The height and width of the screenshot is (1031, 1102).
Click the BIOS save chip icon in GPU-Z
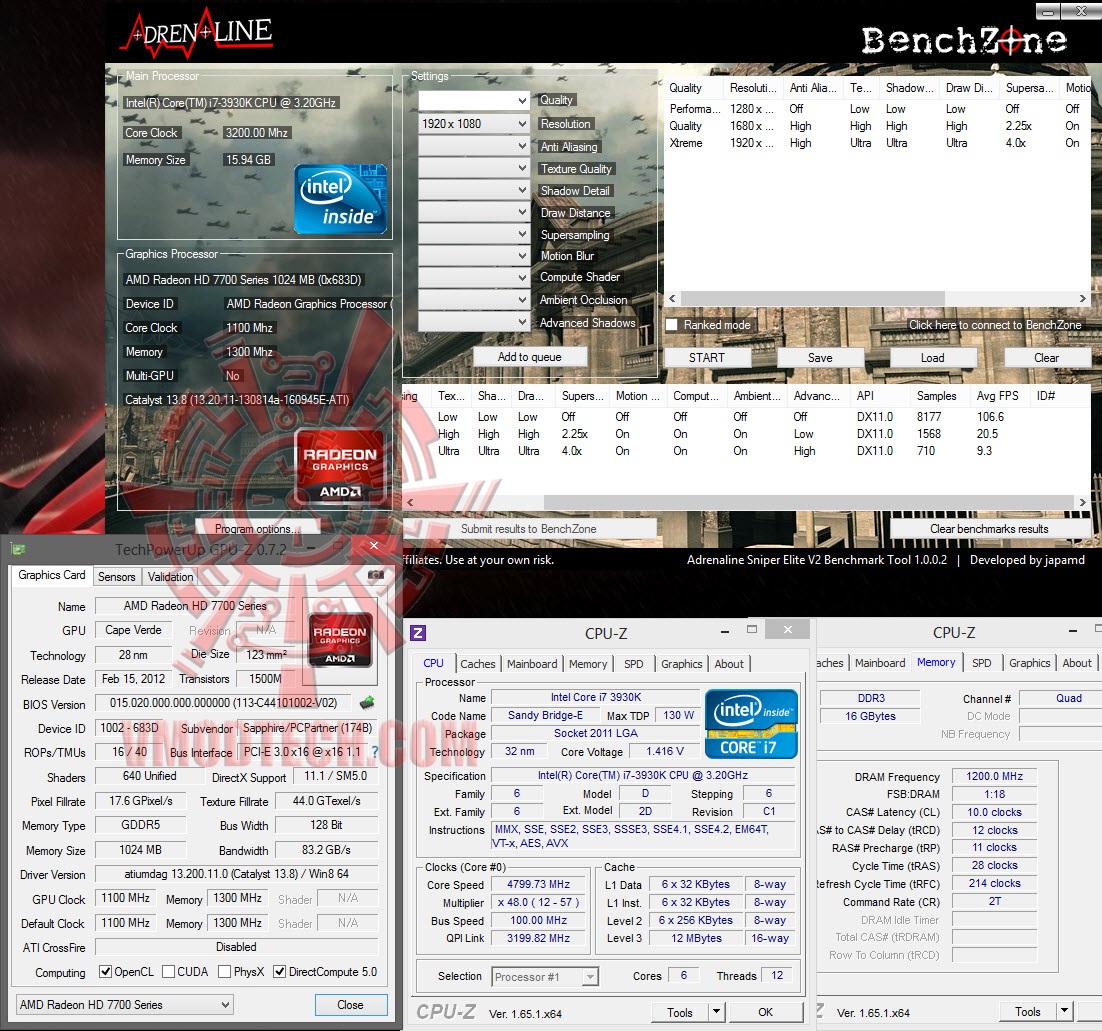[x=366, y=702]
